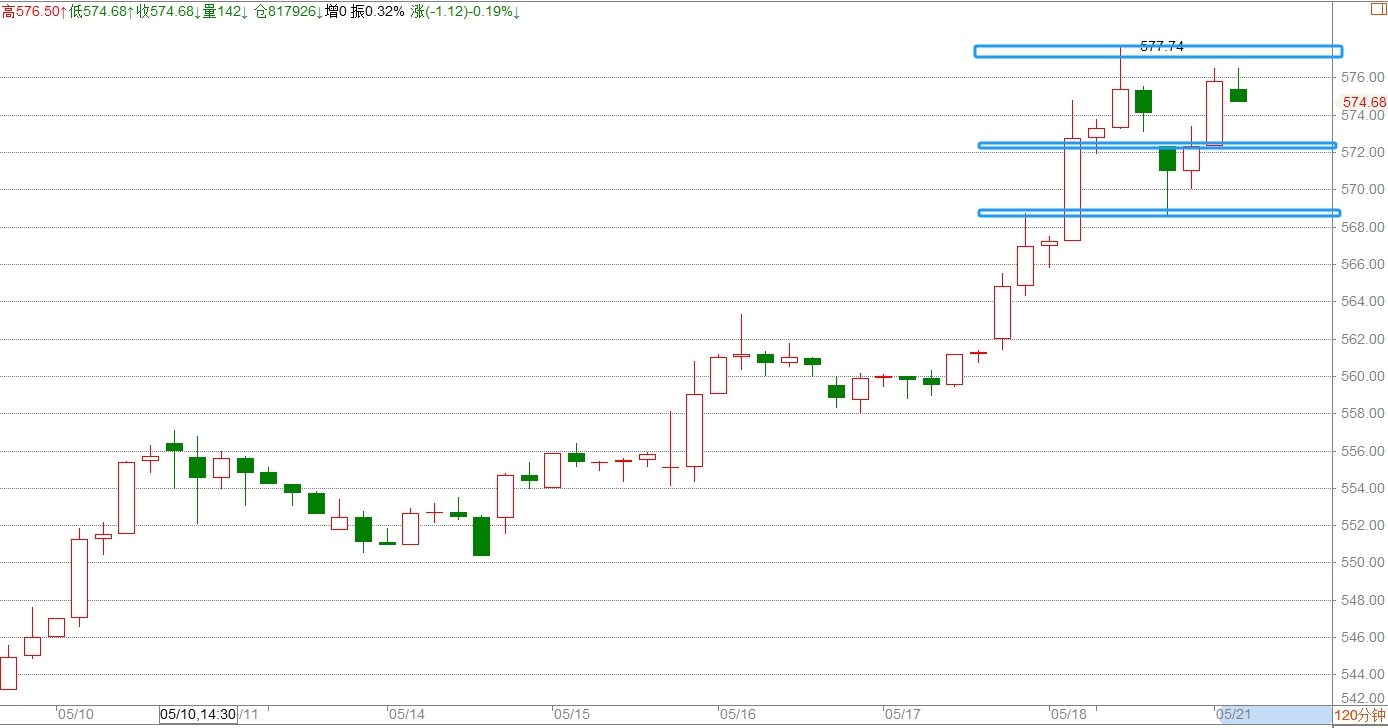Click the 556.00 price axis label
This screenshot has height=728, width=1388.
click(x=1363, y=451)
